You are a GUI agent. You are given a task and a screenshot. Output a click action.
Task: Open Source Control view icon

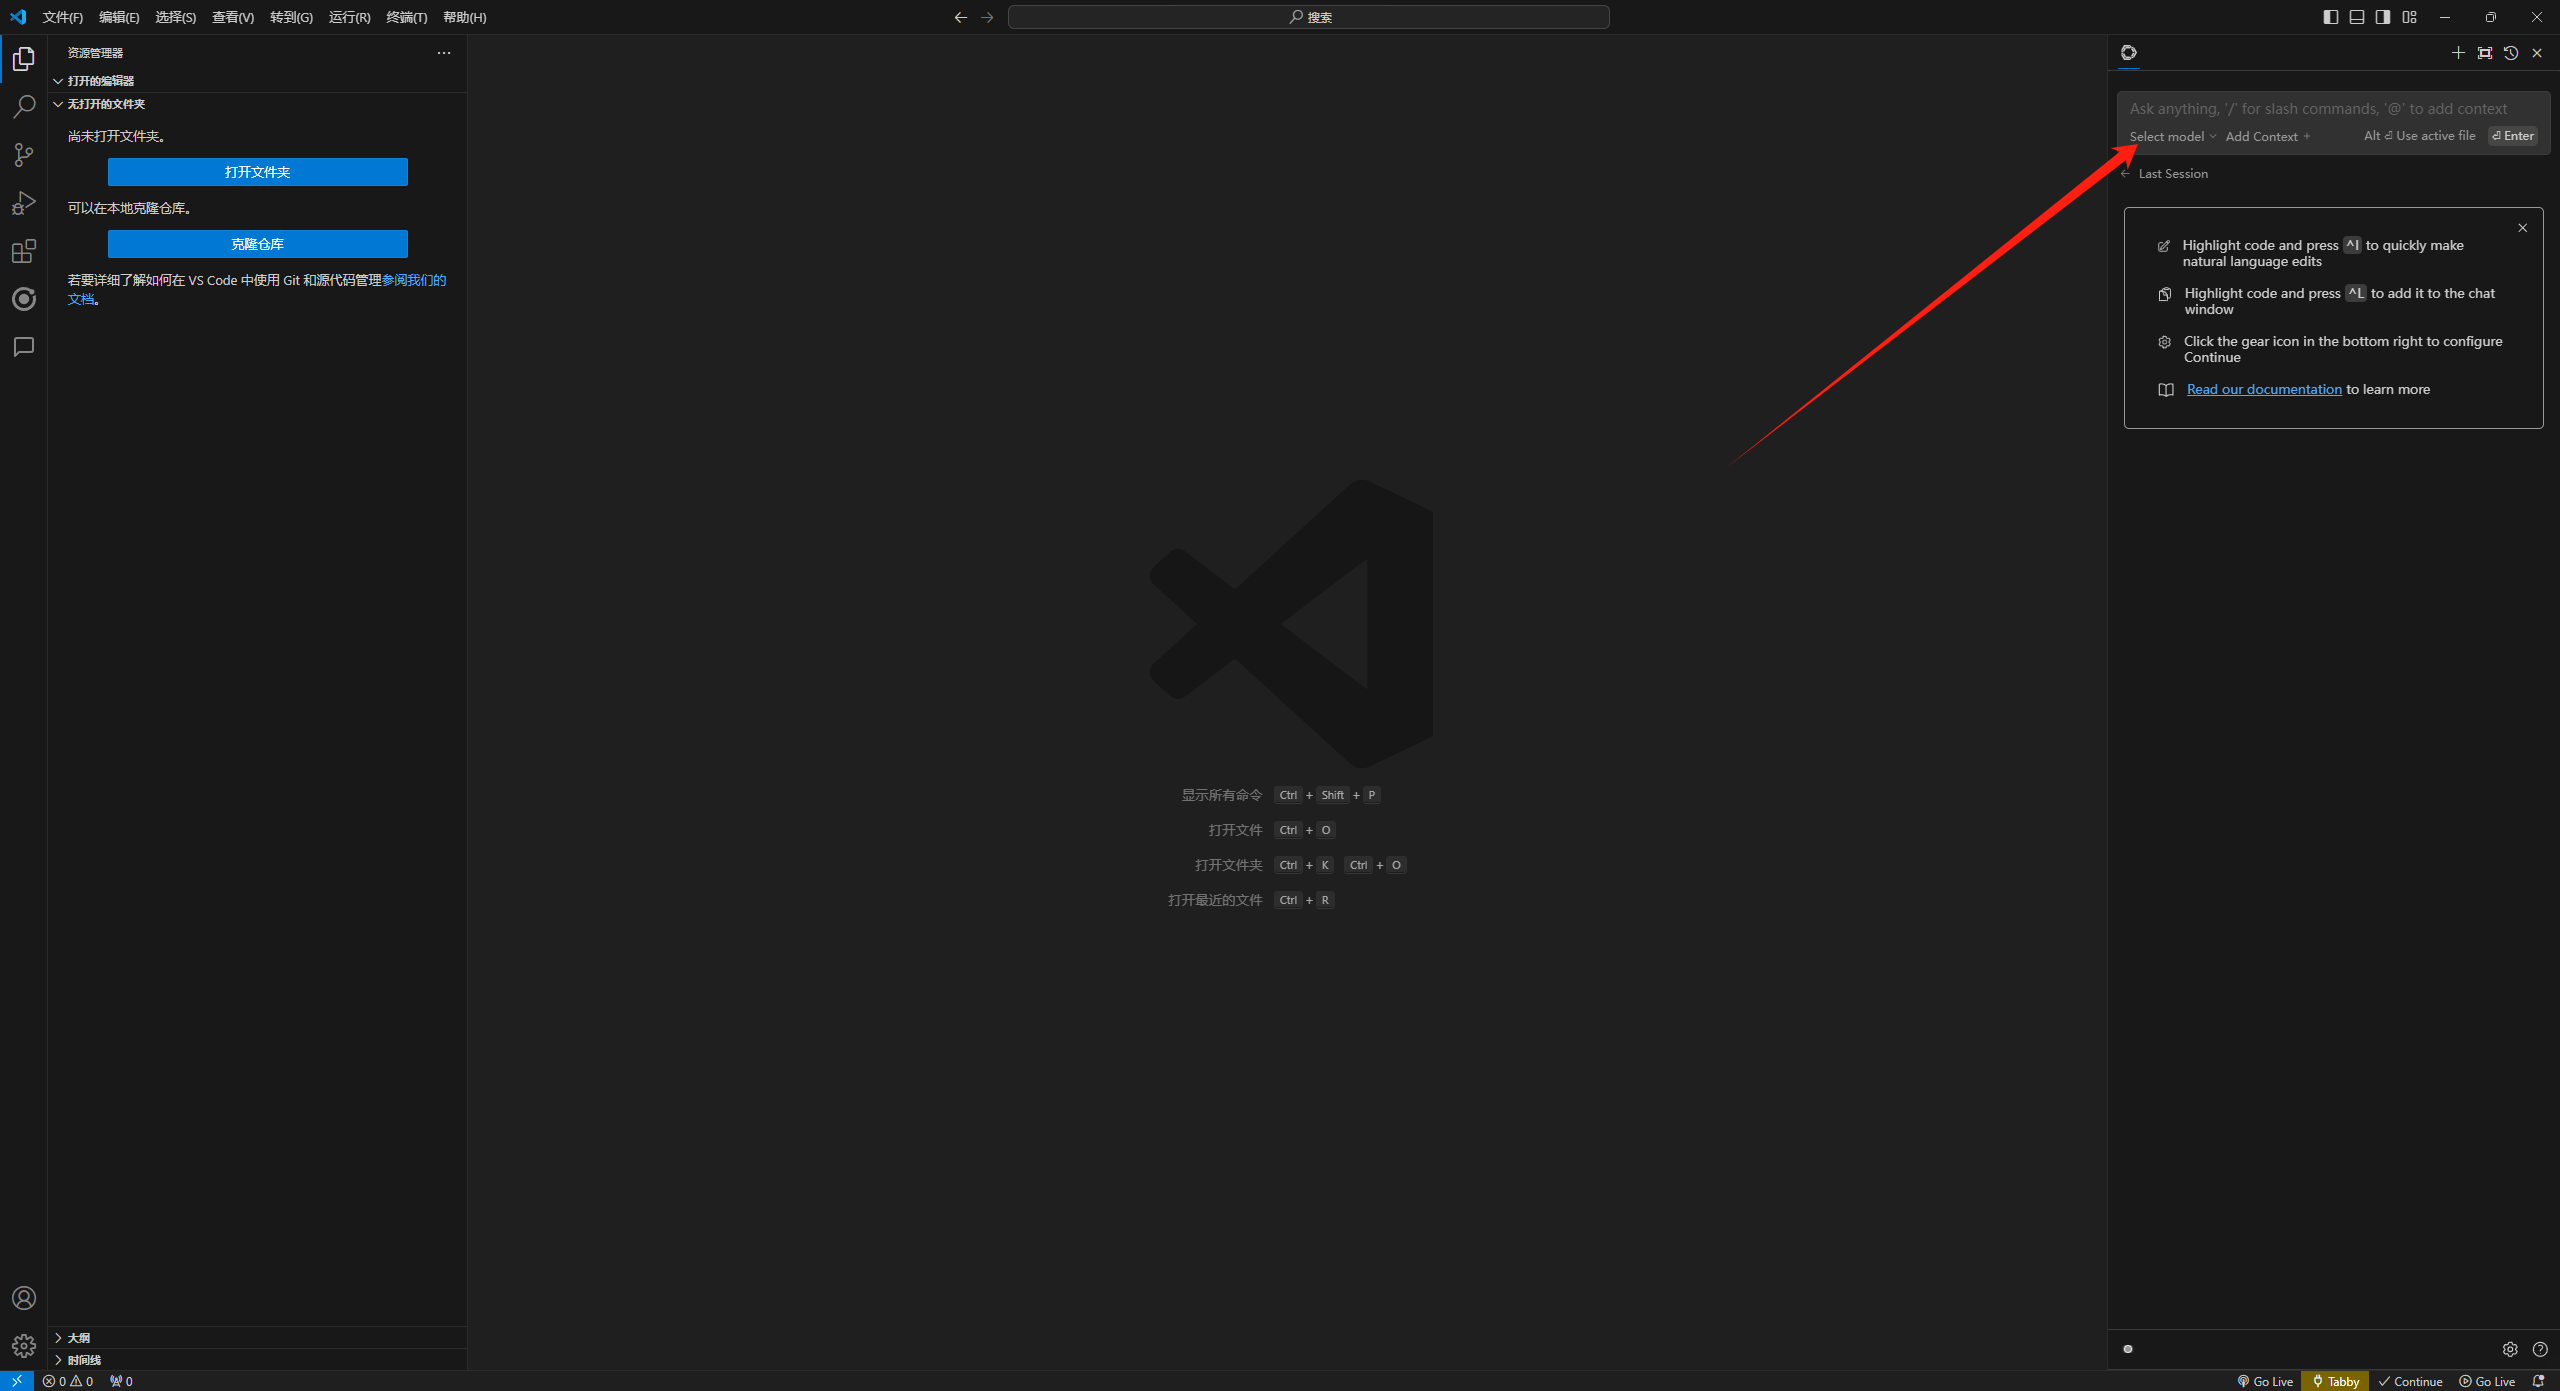click(24, 154)
